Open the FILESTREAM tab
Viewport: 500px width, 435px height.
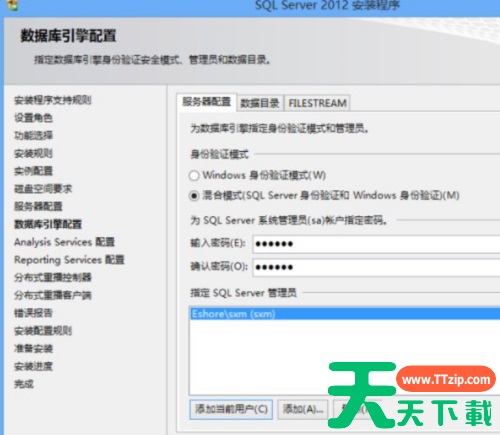[x=317, y=103]
